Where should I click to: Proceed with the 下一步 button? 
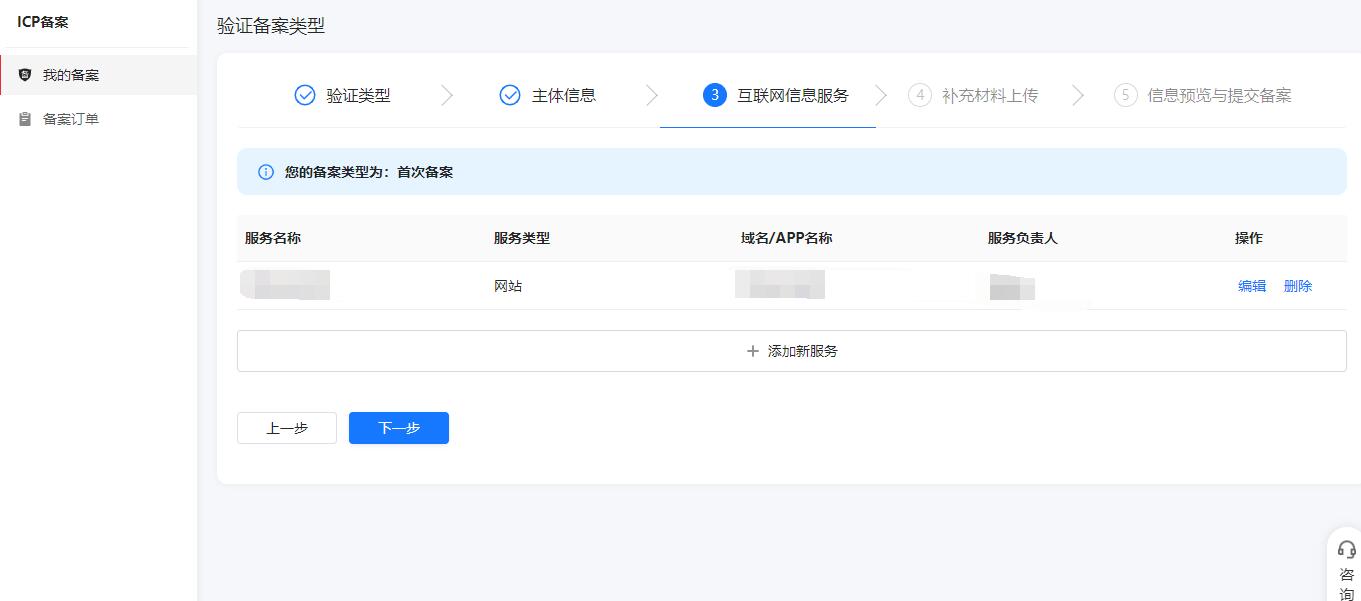[399, 428]
